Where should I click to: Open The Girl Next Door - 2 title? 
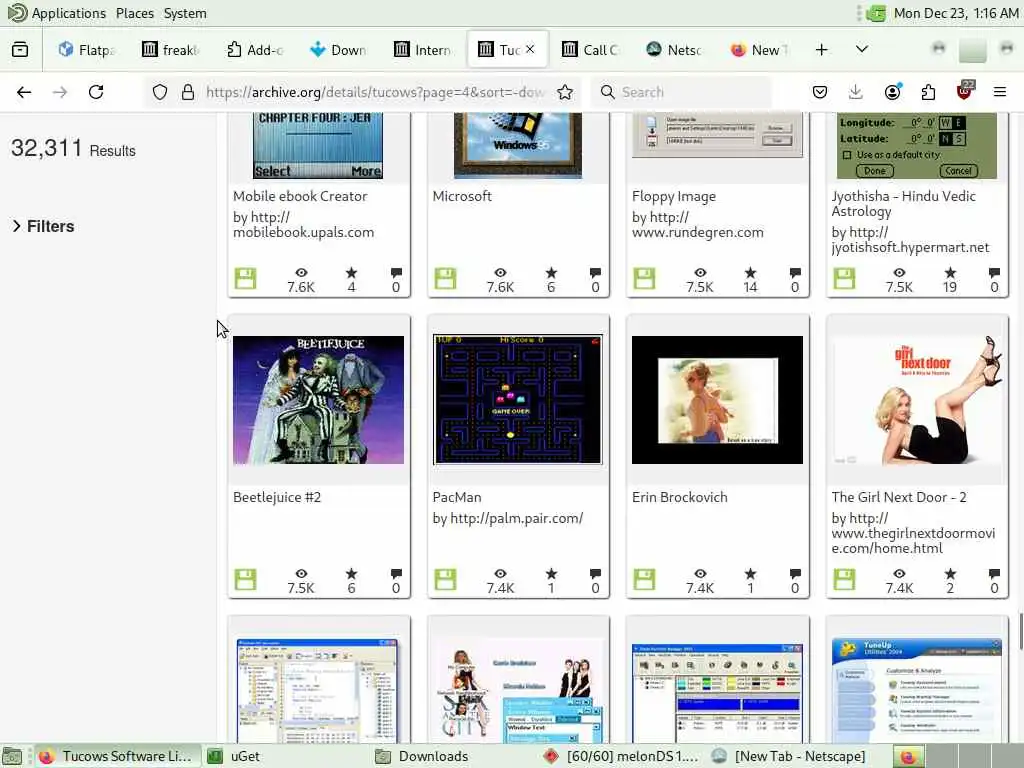click(899, 497)
